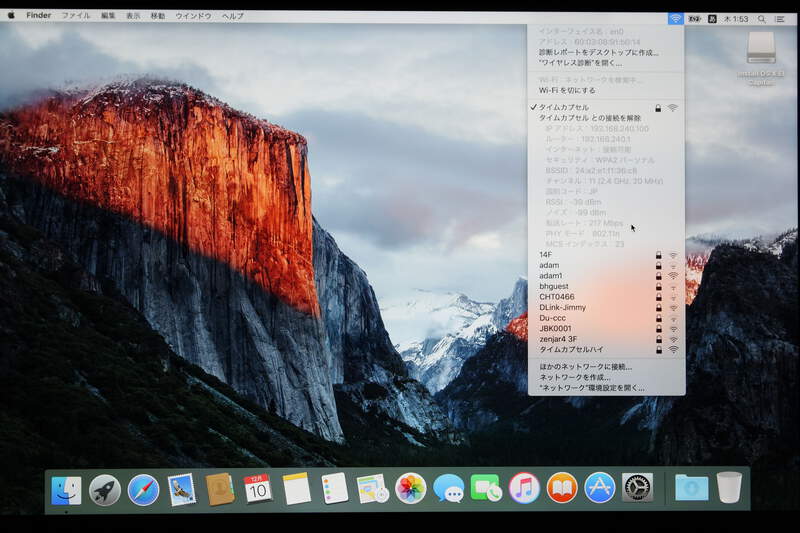Open the Notification Center list icon
This screenshot has height=533, width=800.
(x=780, y=18)
